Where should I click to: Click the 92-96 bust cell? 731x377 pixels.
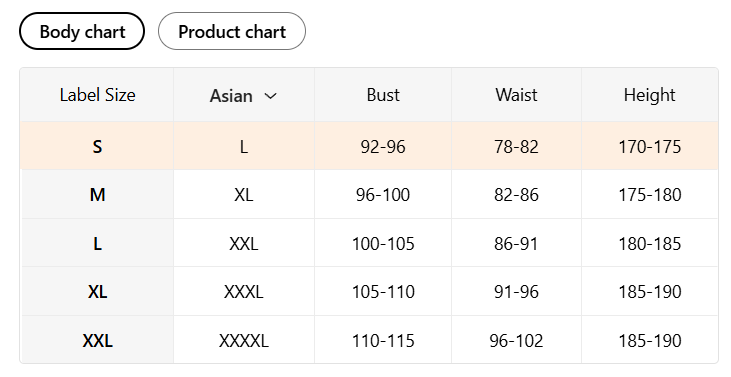click(x=383, y=147)
